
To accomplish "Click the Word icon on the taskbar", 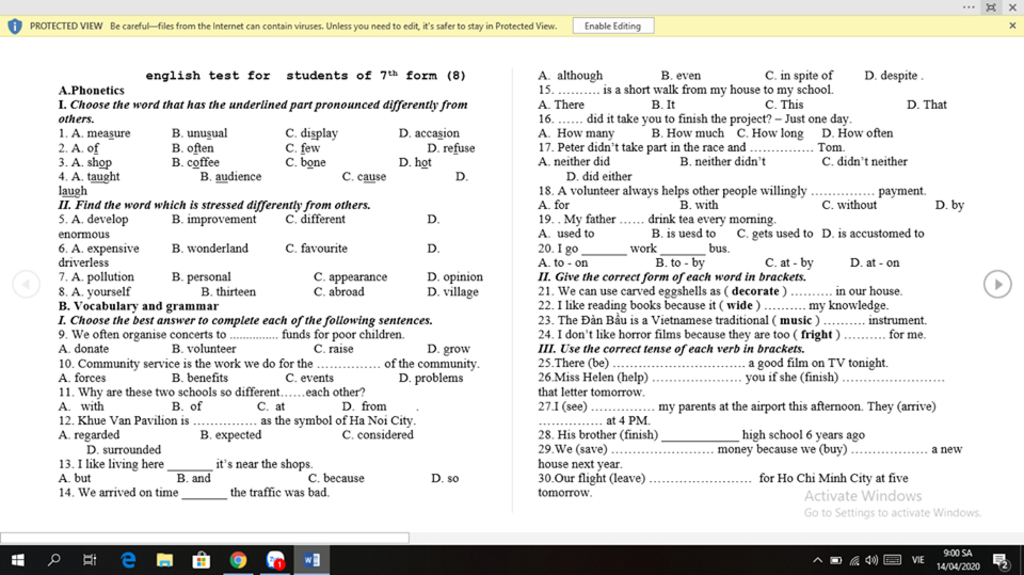I will point(312,560).
